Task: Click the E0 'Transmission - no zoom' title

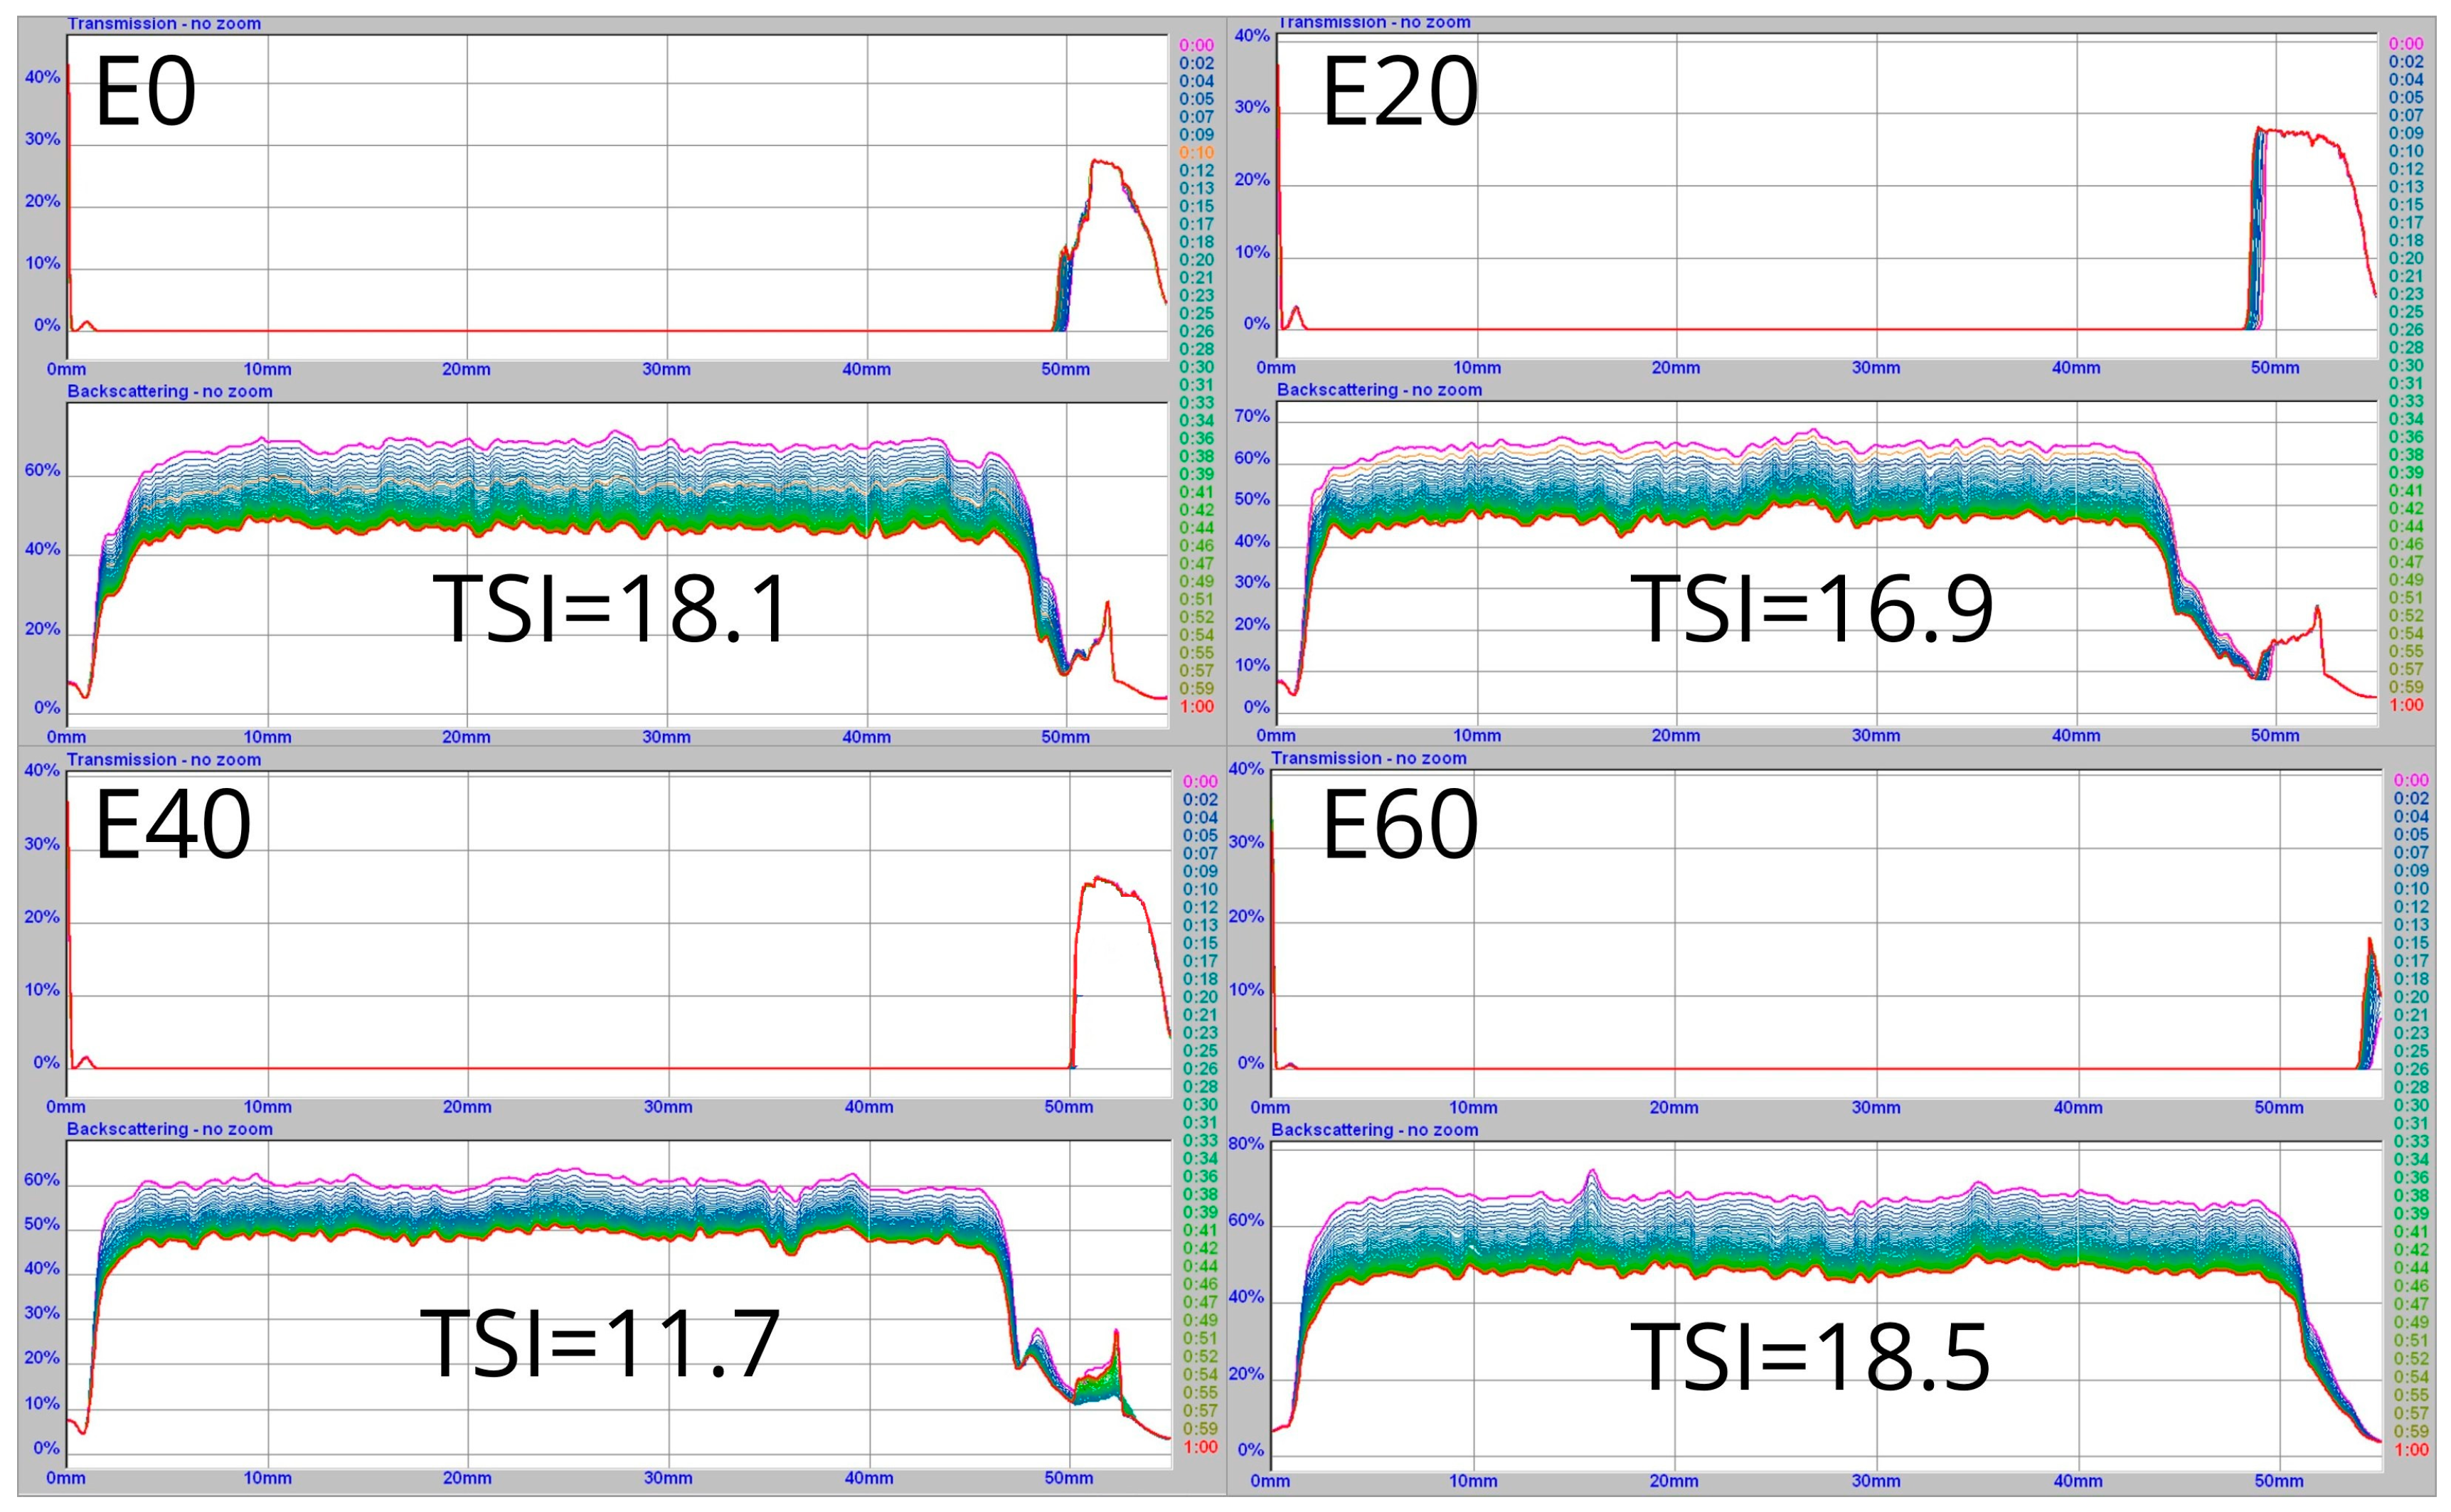Action: coord(164,24)
